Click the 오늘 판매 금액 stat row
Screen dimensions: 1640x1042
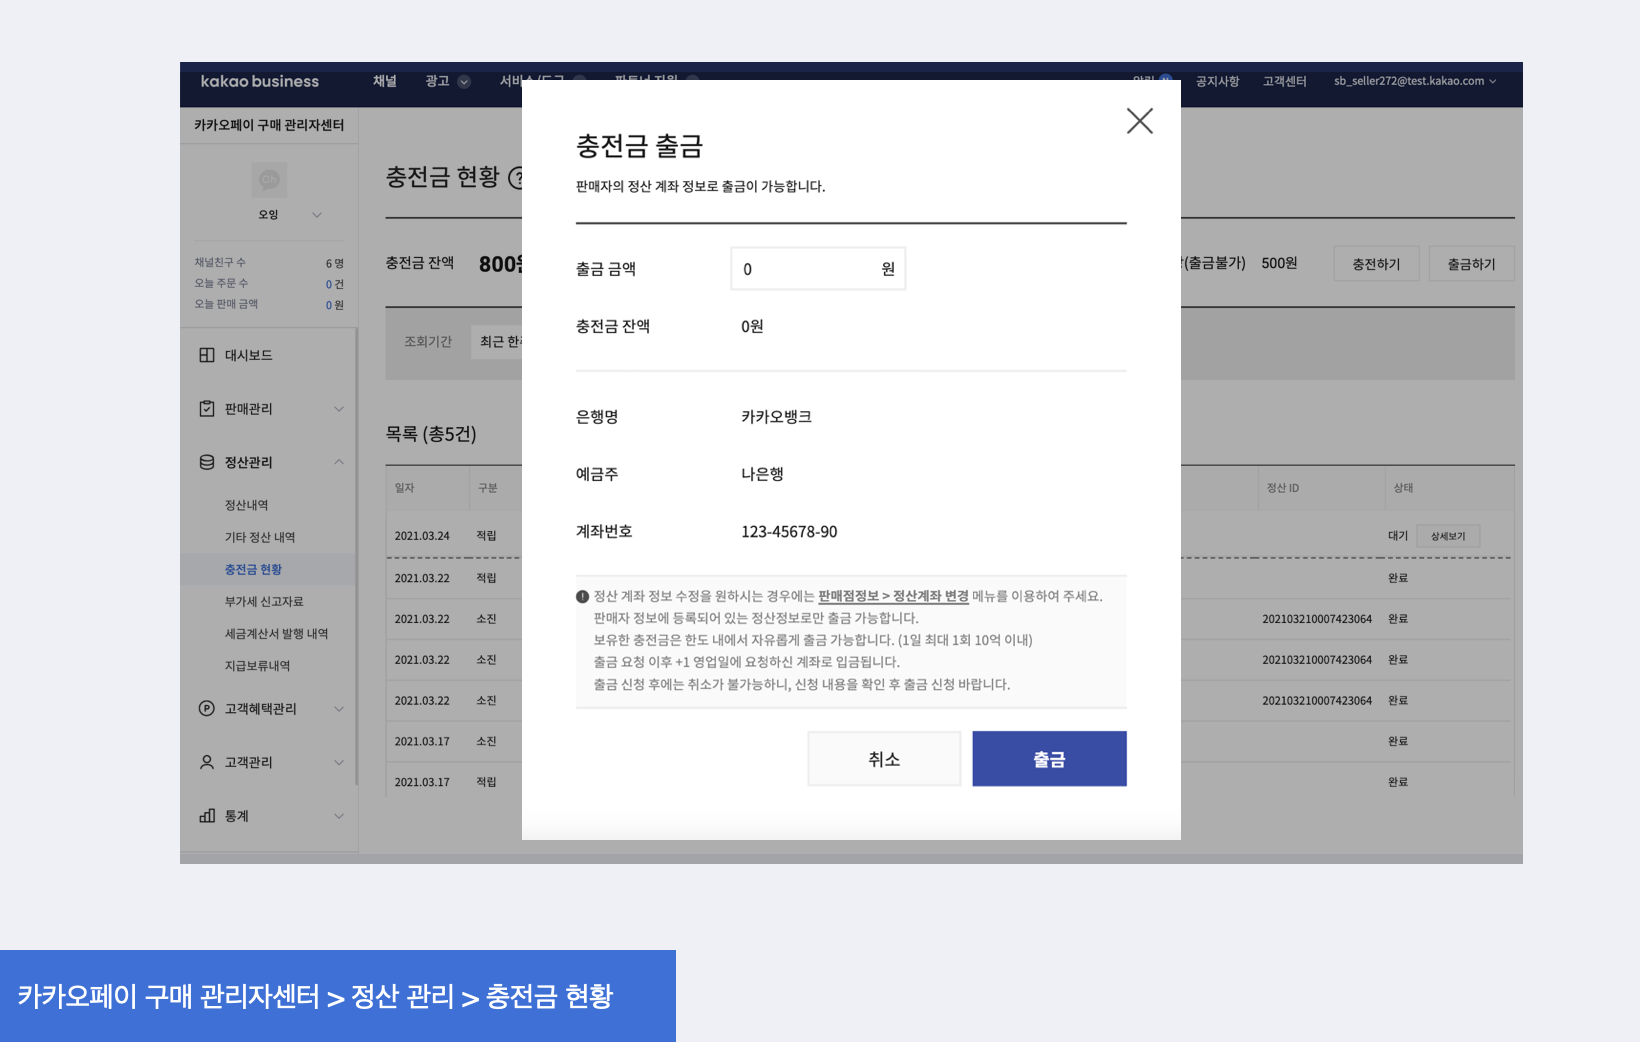click(269, 305)
